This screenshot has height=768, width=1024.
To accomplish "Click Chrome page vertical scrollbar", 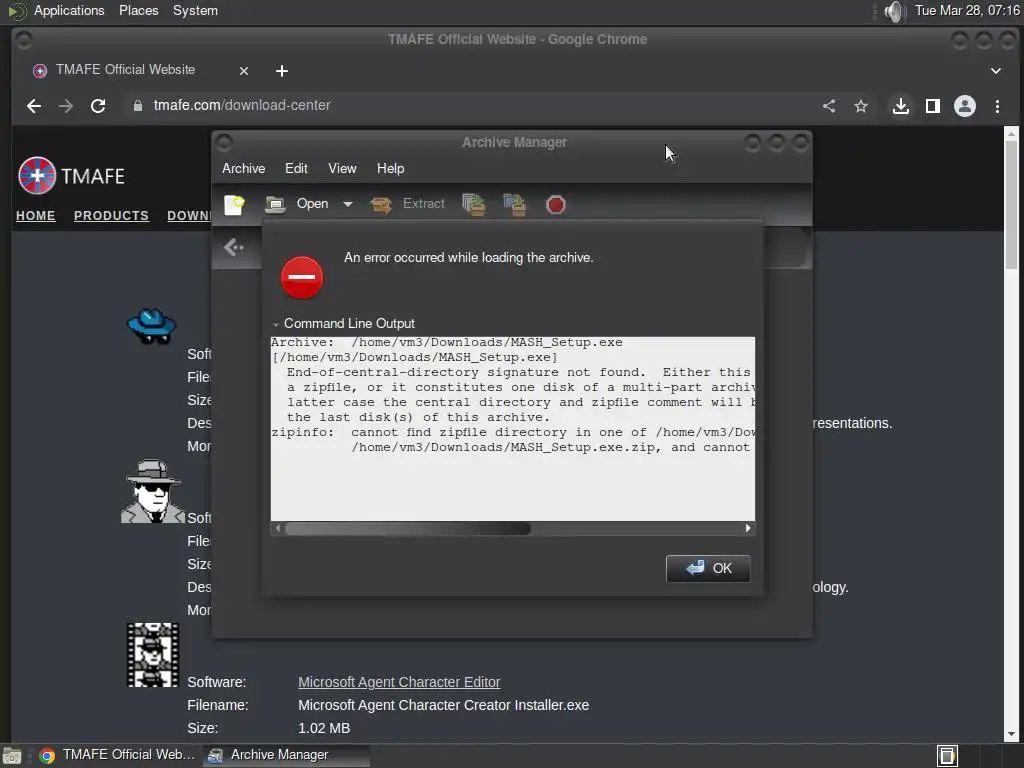I will (1012, 204).
